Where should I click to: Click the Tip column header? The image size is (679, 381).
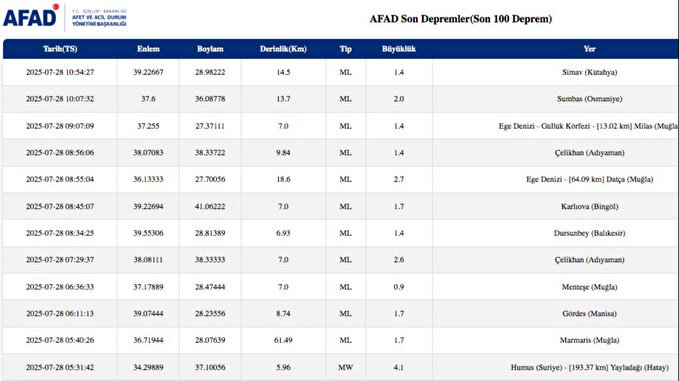[346, 49]
